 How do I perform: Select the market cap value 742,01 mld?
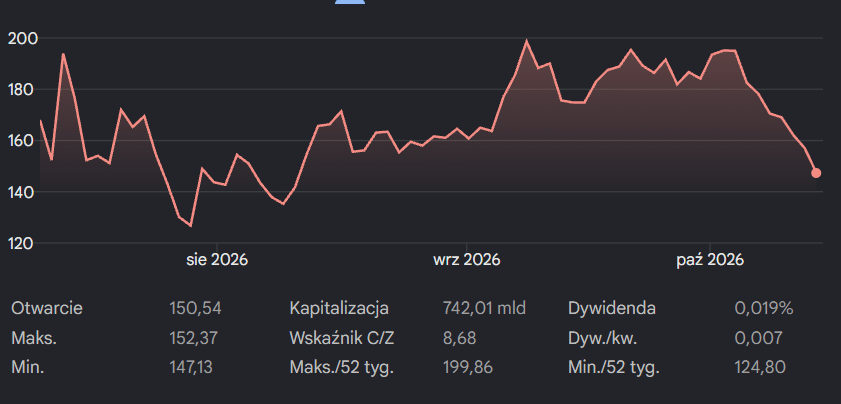[x=484, y=308]
